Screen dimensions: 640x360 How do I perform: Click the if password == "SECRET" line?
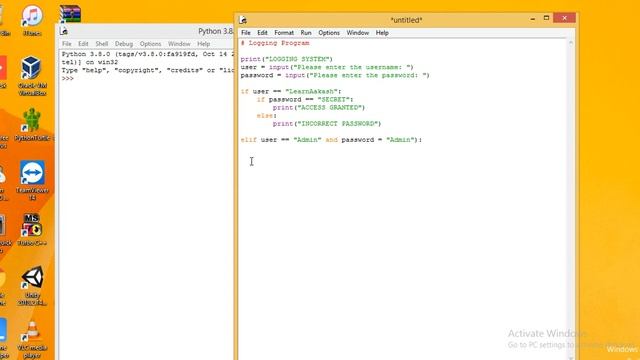tap(305, 99)
